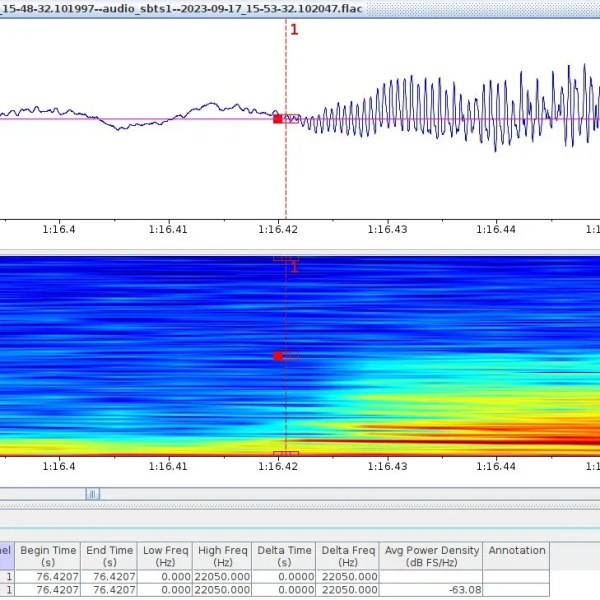
Task: Select the red label 1 in spectrogram view
Action: tap(294, 267)
